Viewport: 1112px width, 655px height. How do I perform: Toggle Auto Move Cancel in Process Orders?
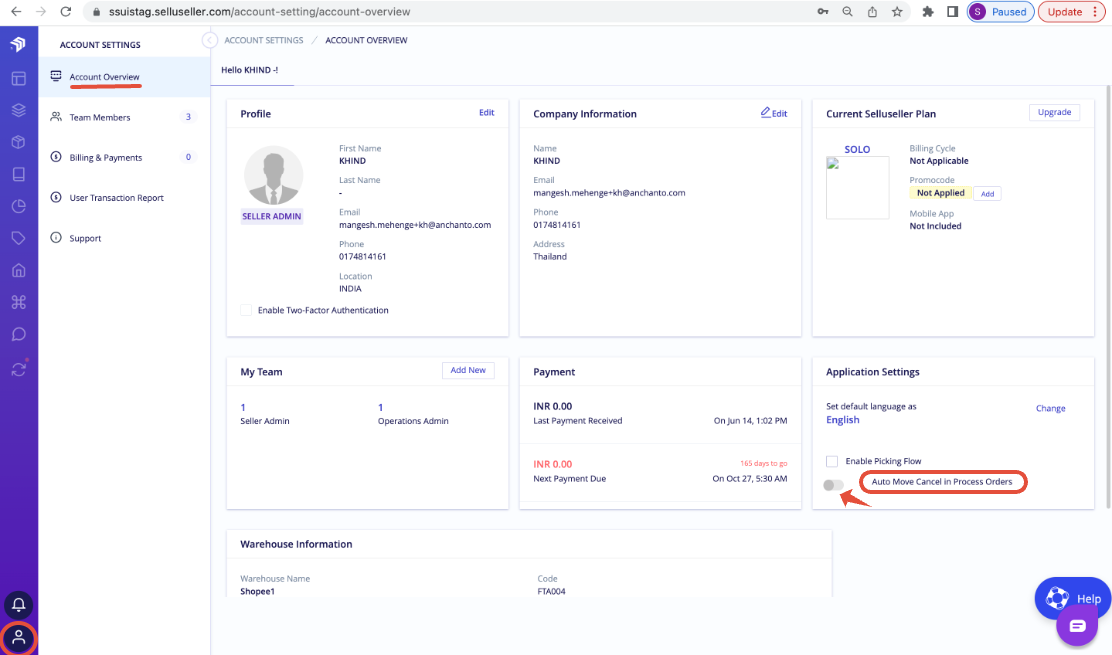[x=833, y=486]
